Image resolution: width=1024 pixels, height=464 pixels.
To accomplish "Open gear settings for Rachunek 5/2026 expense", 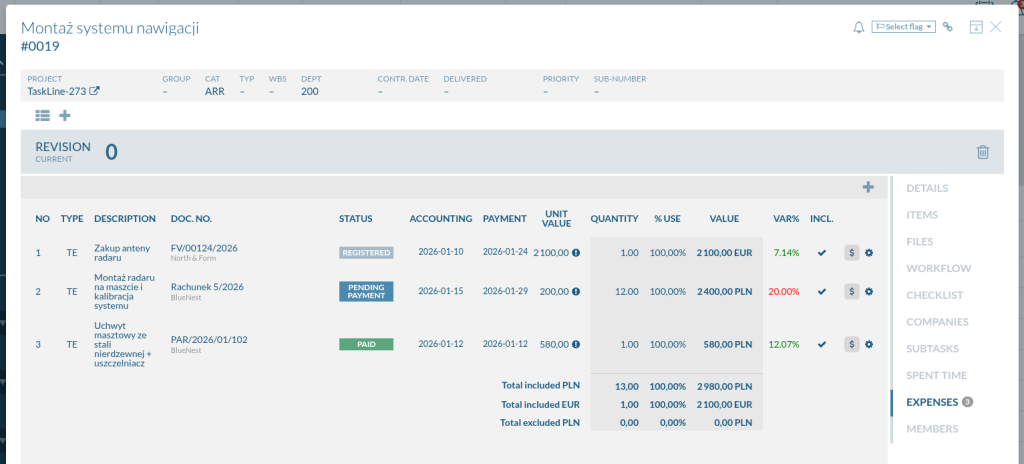I will tap(868, 291).
